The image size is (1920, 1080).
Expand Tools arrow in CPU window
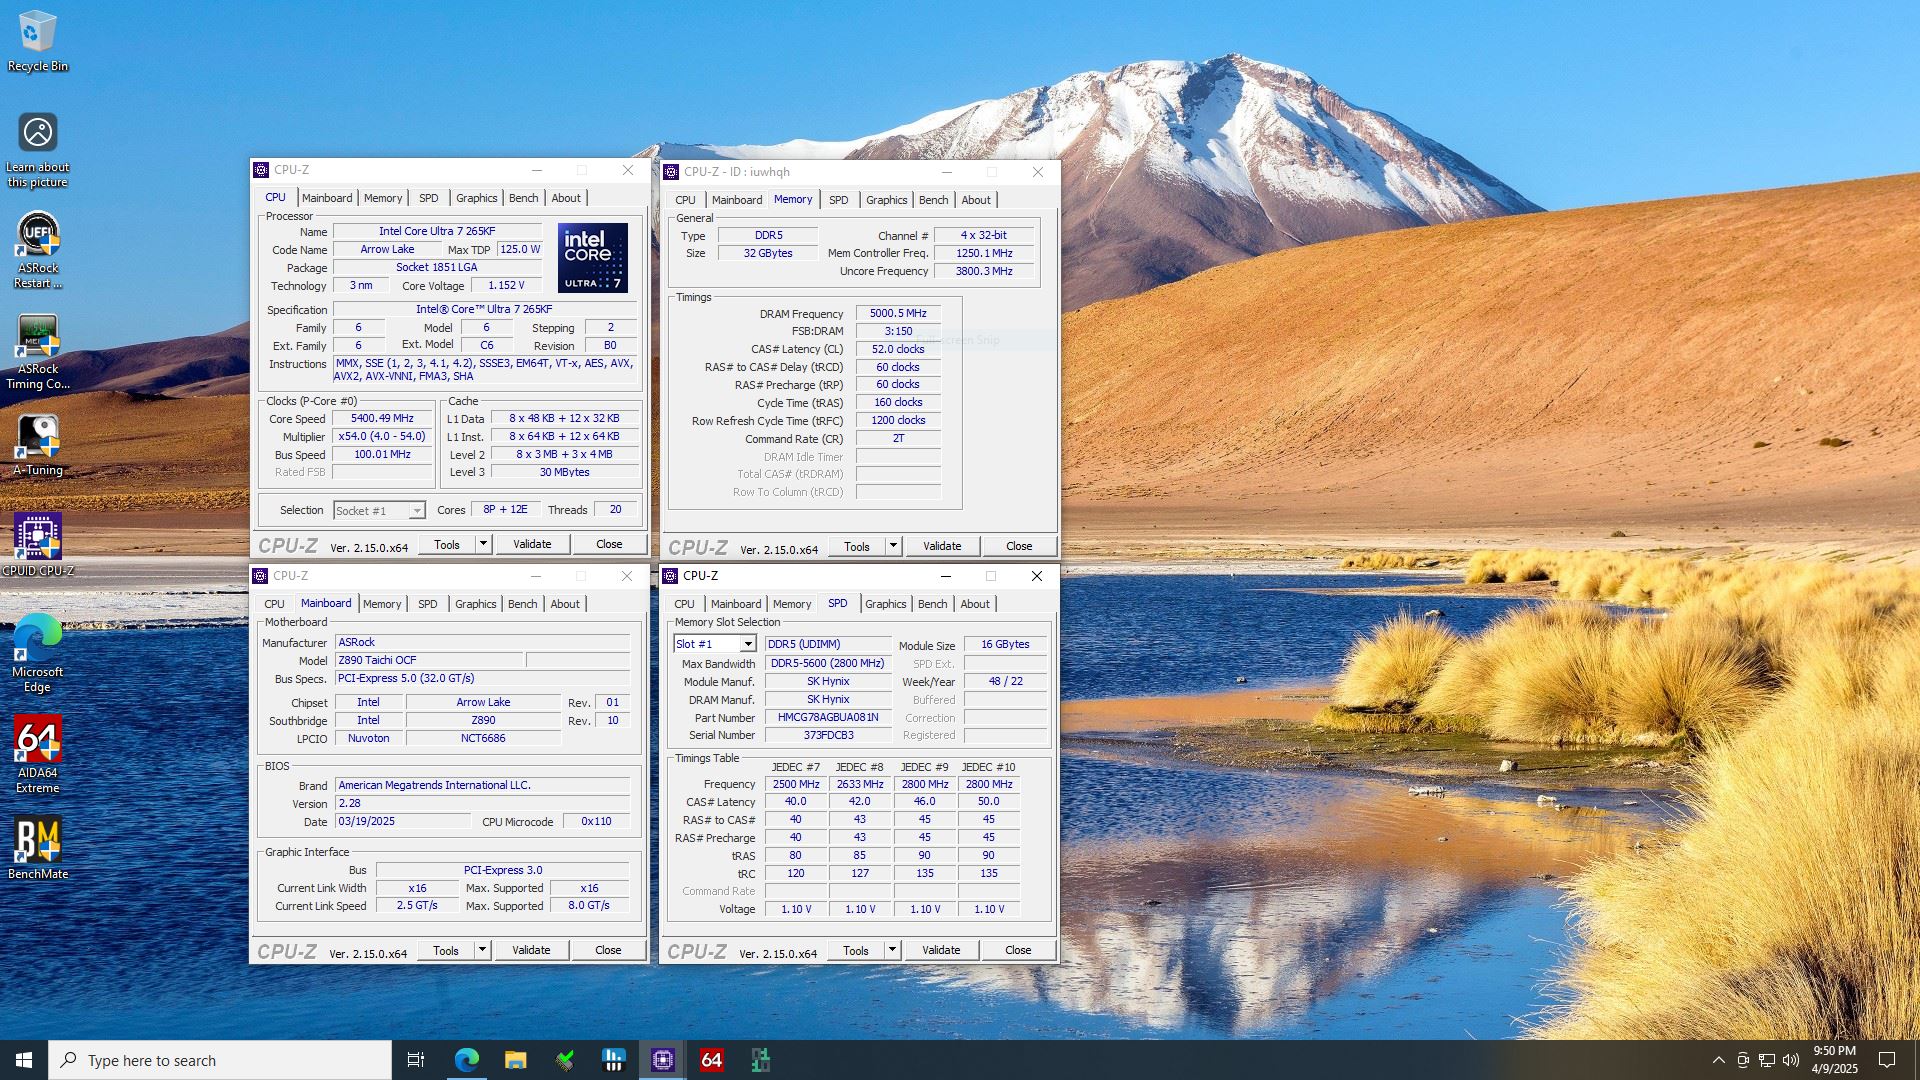tap(483, 544)
